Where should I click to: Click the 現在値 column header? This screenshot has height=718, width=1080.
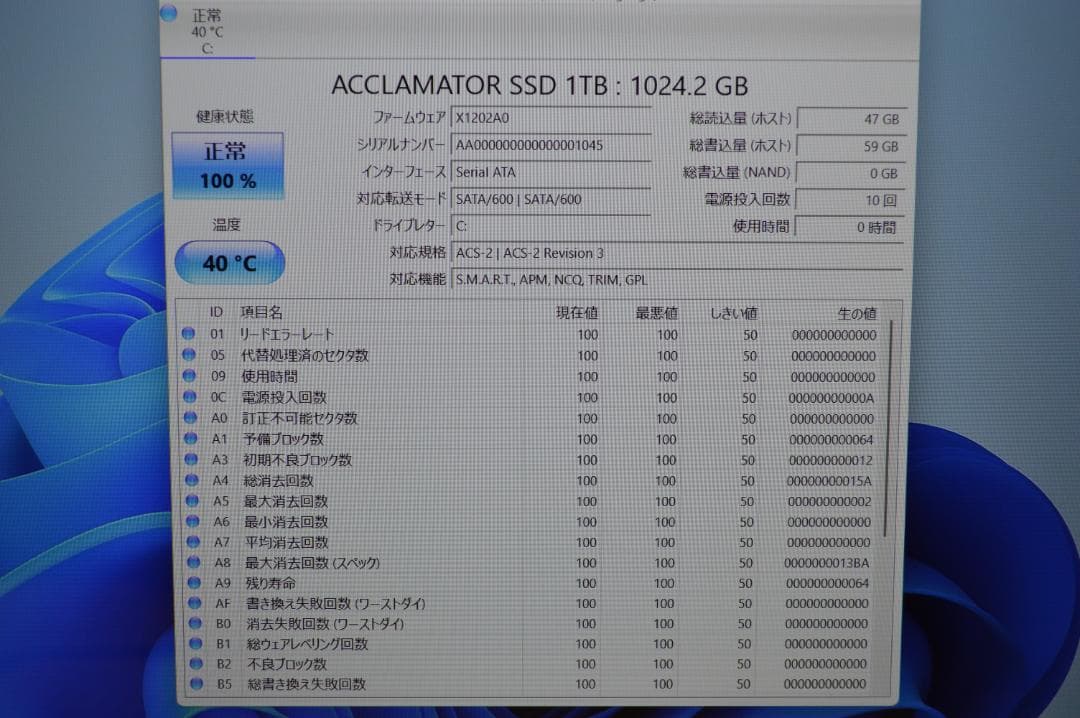coord(578,313)
